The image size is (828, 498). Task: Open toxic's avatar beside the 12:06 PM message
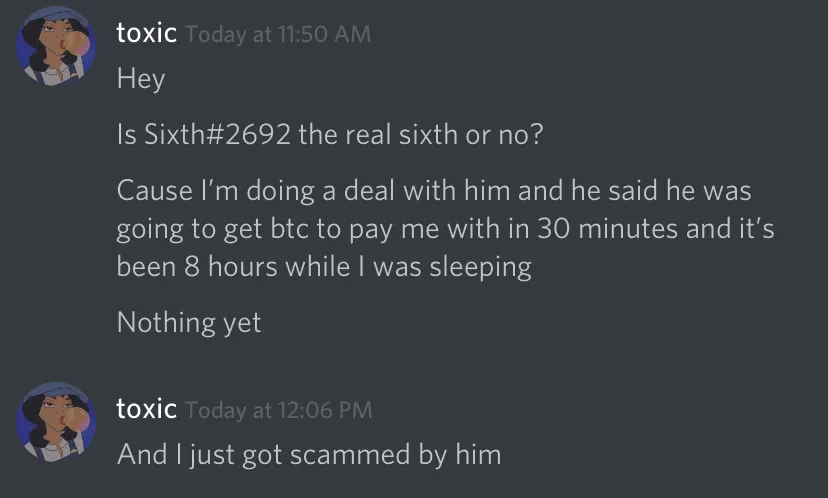(x=56, y=422)
